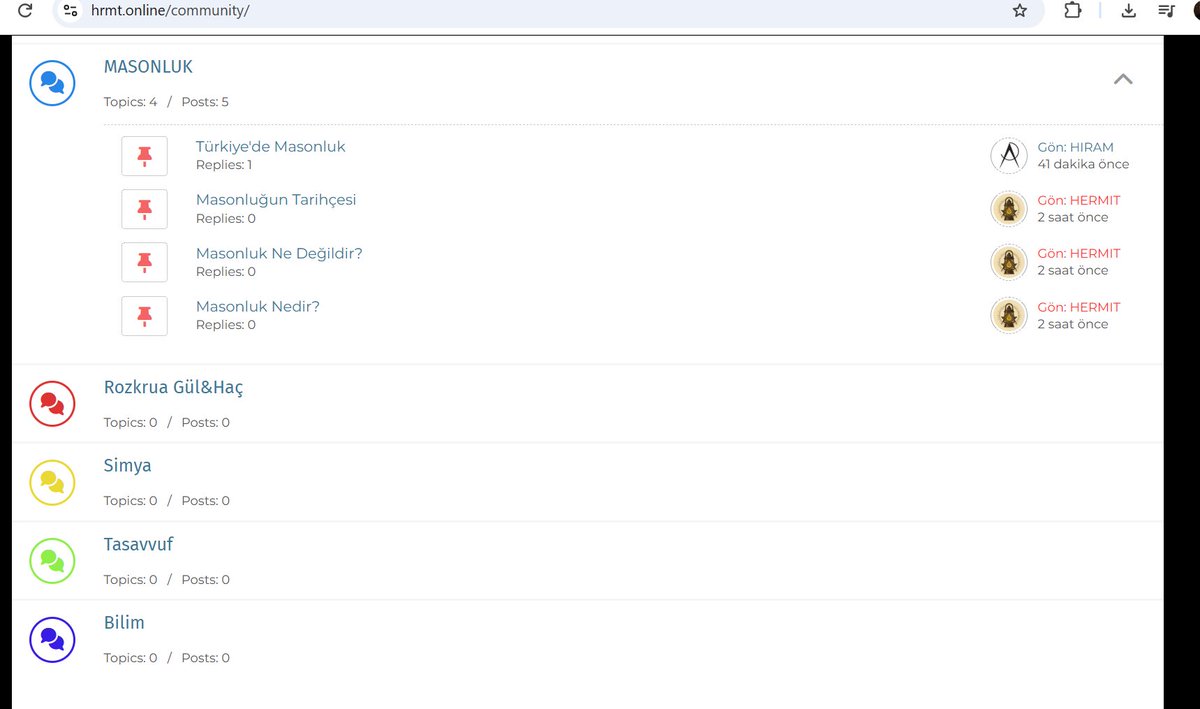Click the address bar showing hrmt.online/community/
Image resolution: width=1200 pixels, height=709 pixels.
pyautogui.click(x=548, y=11)
